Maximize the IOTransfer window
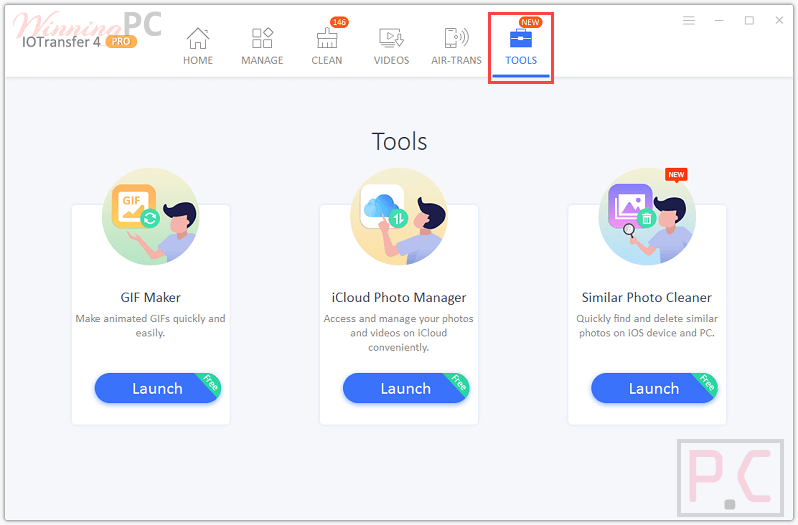 tap(749, 20)
